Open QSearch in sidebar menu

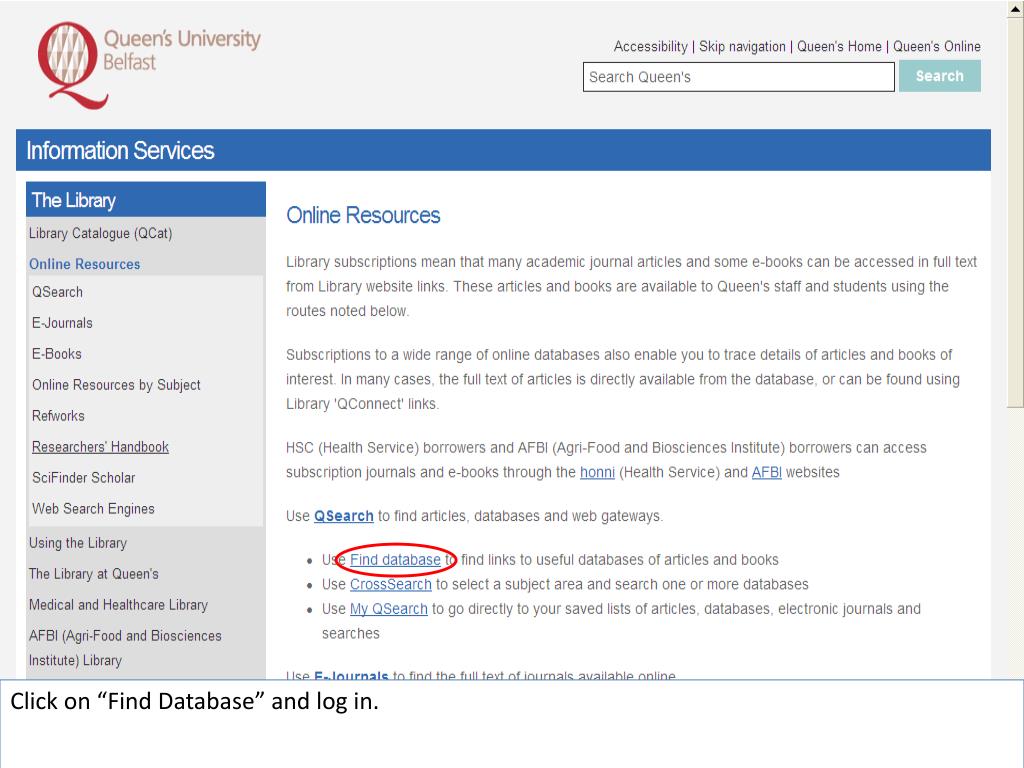pos(57,292)
